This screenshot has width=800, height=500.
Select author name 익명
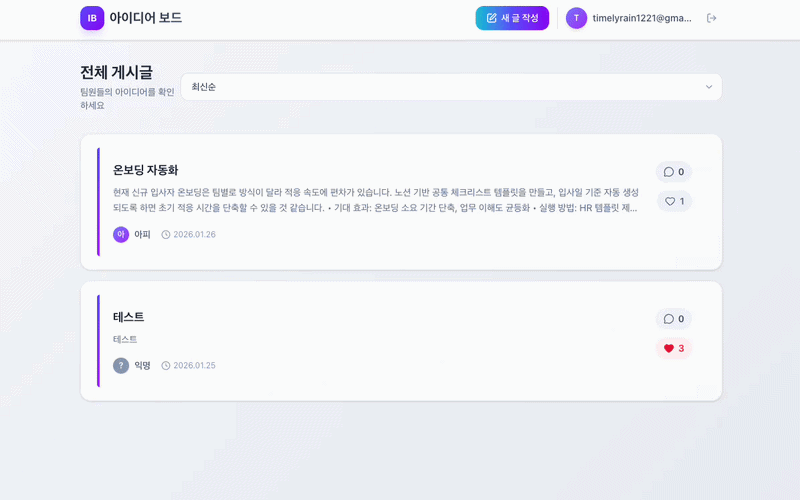(x=142, y=365)
